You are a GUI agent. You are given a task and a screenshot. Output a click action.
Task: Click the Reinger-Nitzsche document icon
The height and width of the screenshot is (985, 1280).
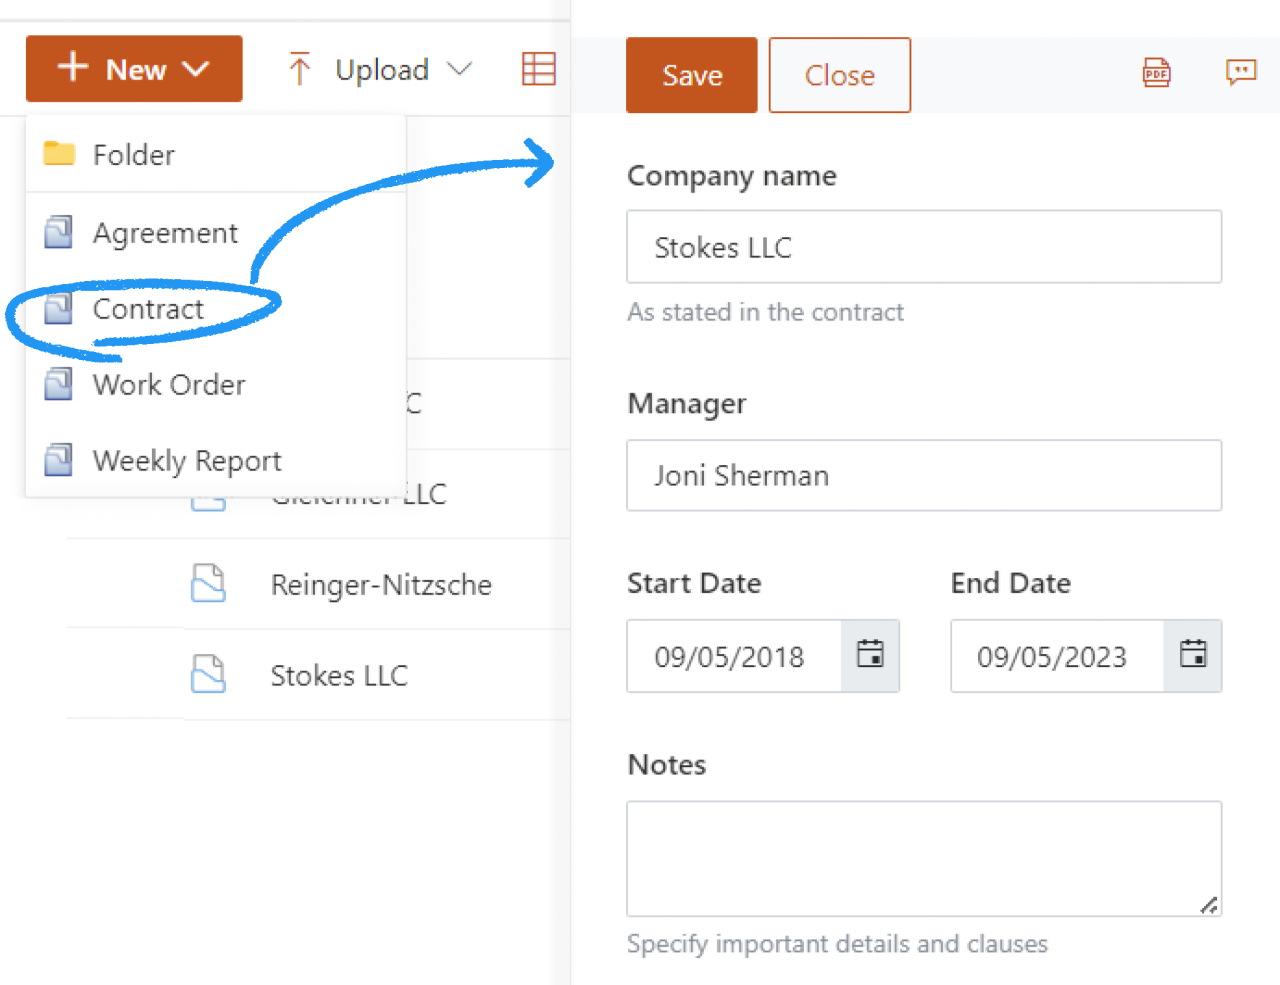pyautogui.click(x=208, y=583)
